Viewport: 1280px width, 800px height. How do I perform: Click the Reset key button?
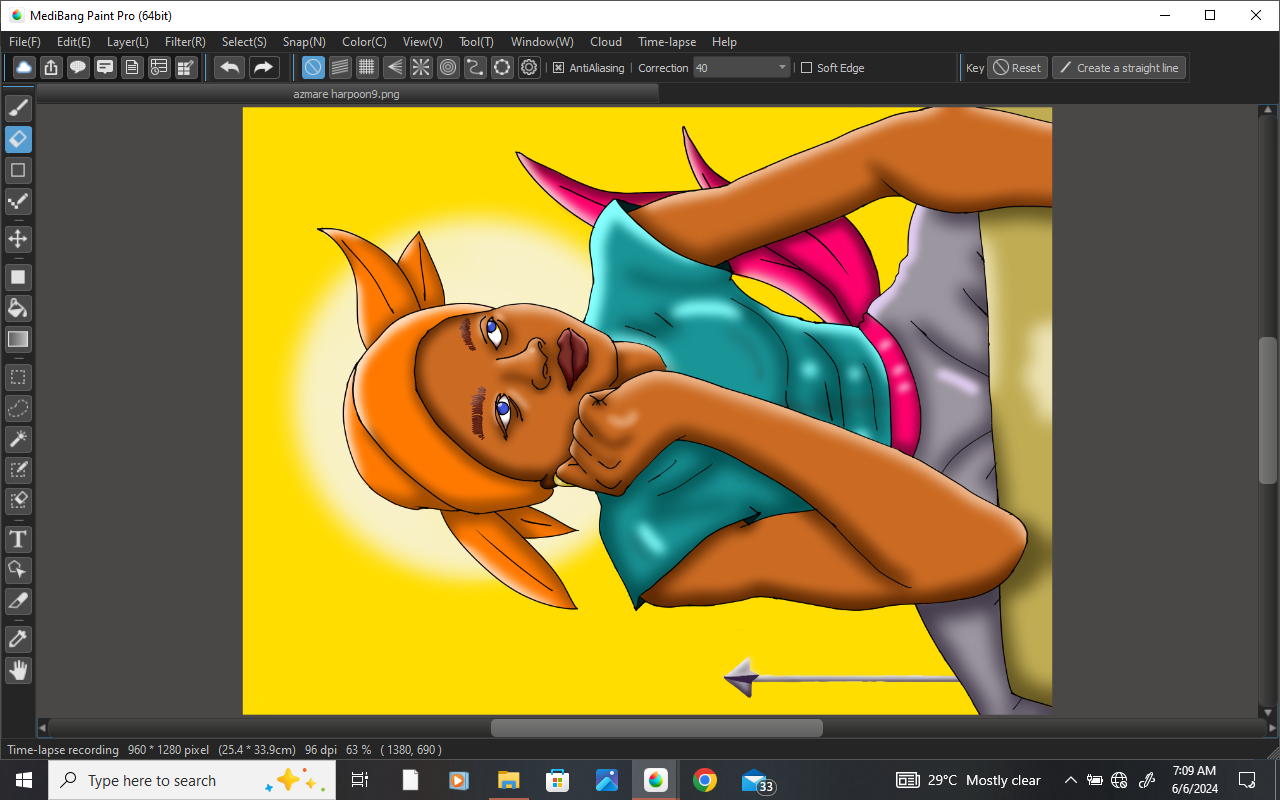[x=1018, y=68]
